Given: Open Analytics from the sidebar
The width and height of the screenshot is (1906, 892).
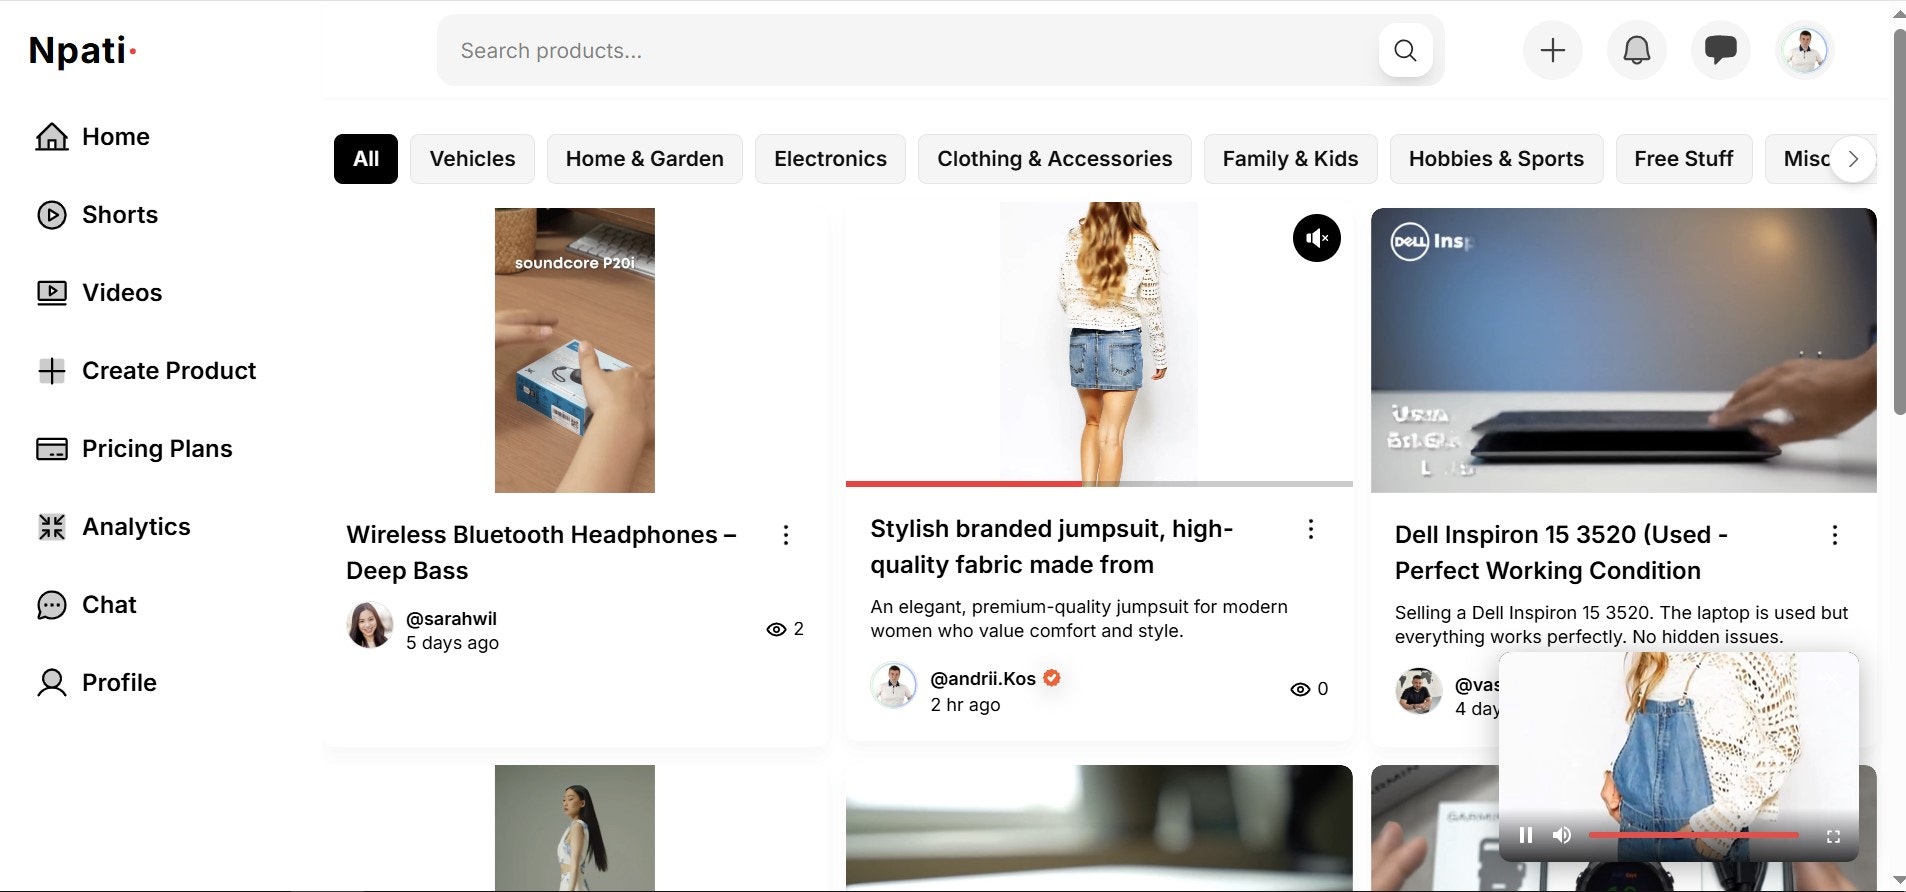Looking at the screenshot, I should tap(113, 526).
